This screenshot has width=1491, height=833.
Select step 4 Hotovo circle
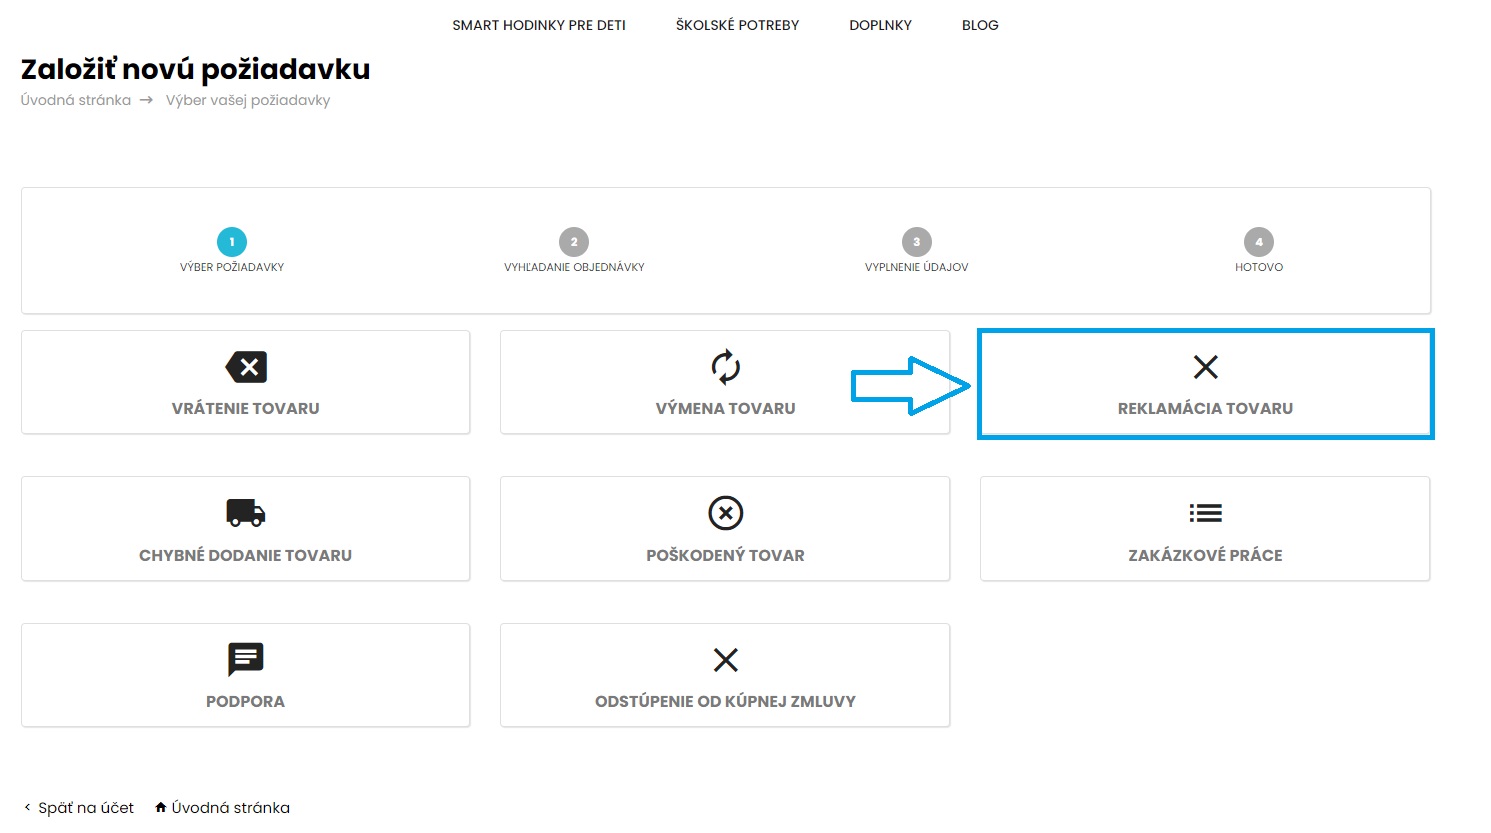tap(1258, 242)
